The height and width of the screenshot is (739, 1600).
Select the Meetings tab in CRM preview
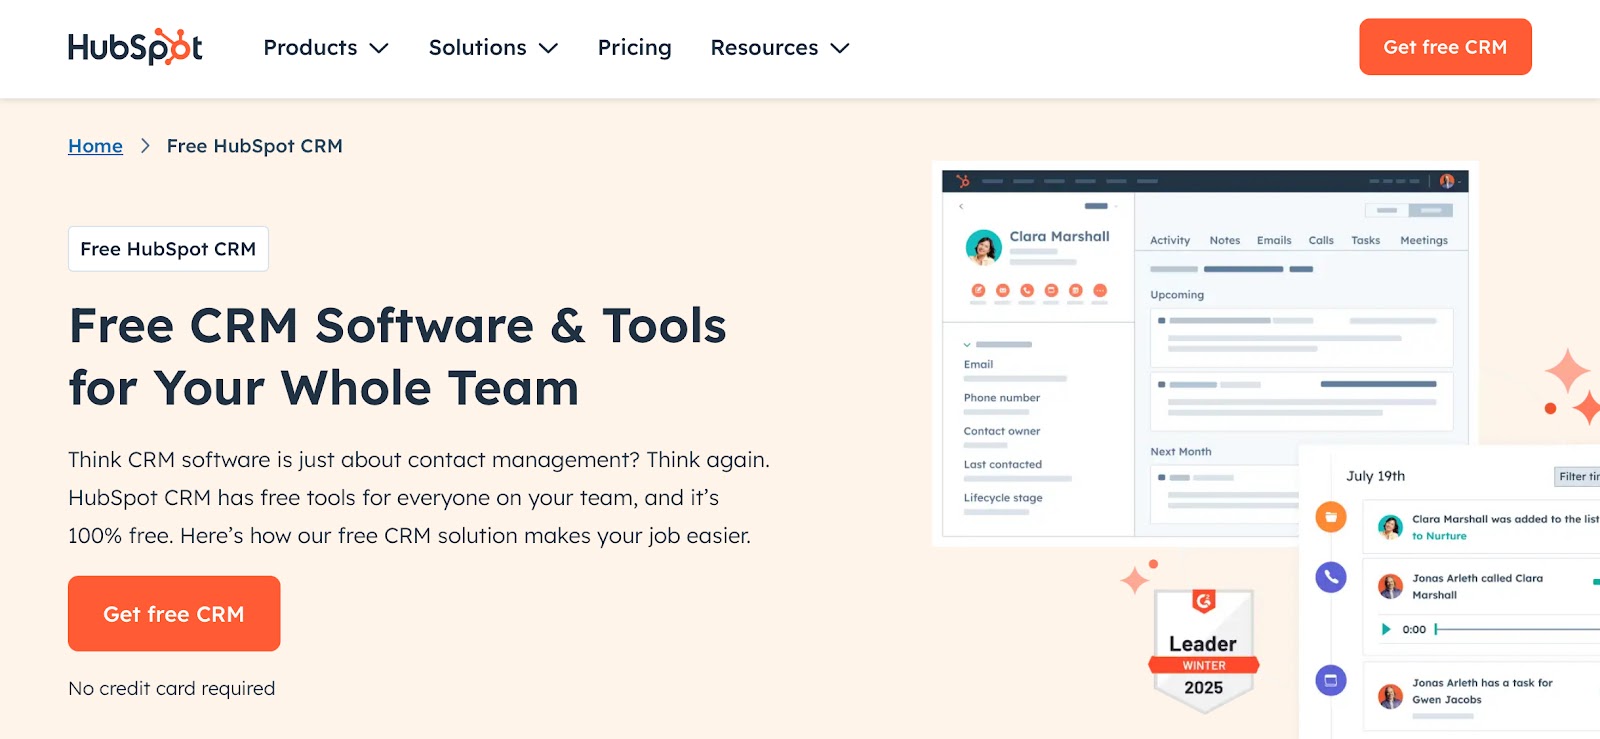[x=1424, y=240]
